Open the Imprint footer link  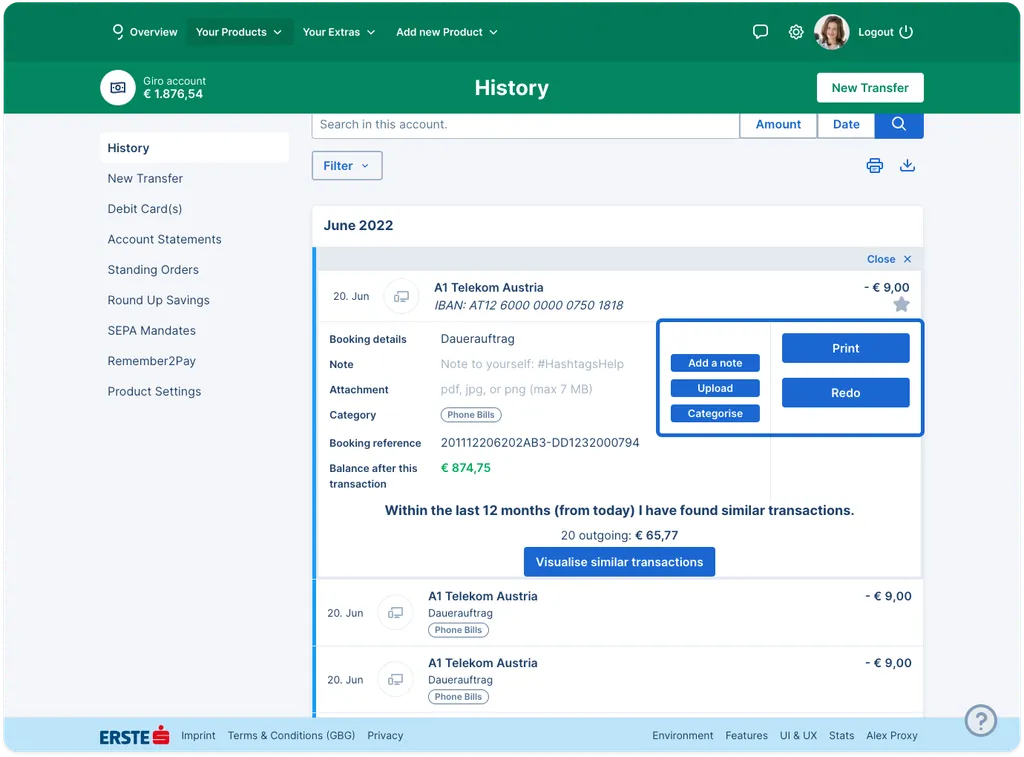[x=198, y=735]
